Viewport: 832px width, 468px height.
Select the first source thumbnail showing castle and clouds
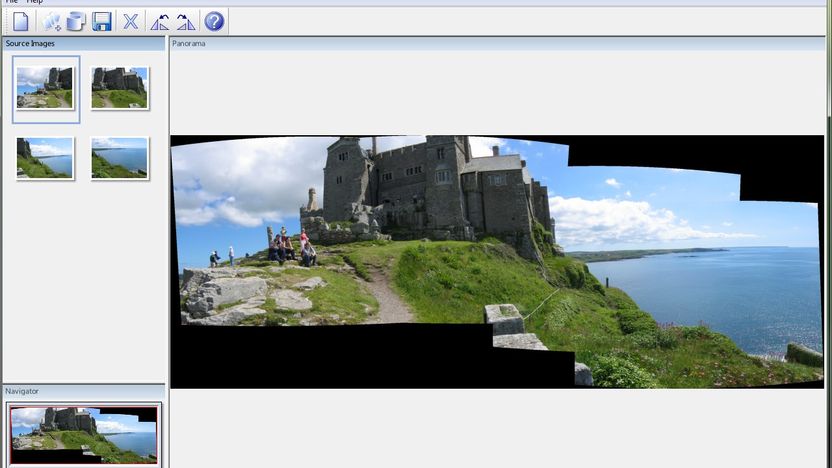45,88
